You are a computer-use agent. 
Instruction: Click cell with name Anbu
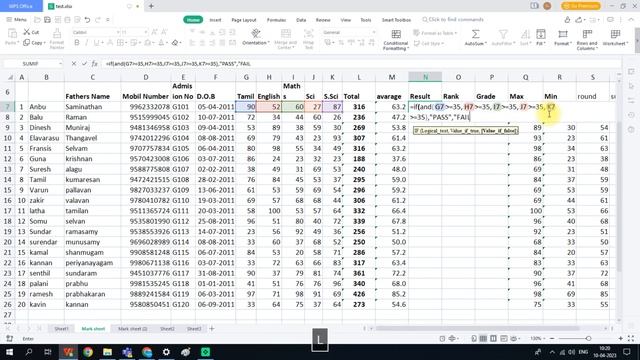46,107
